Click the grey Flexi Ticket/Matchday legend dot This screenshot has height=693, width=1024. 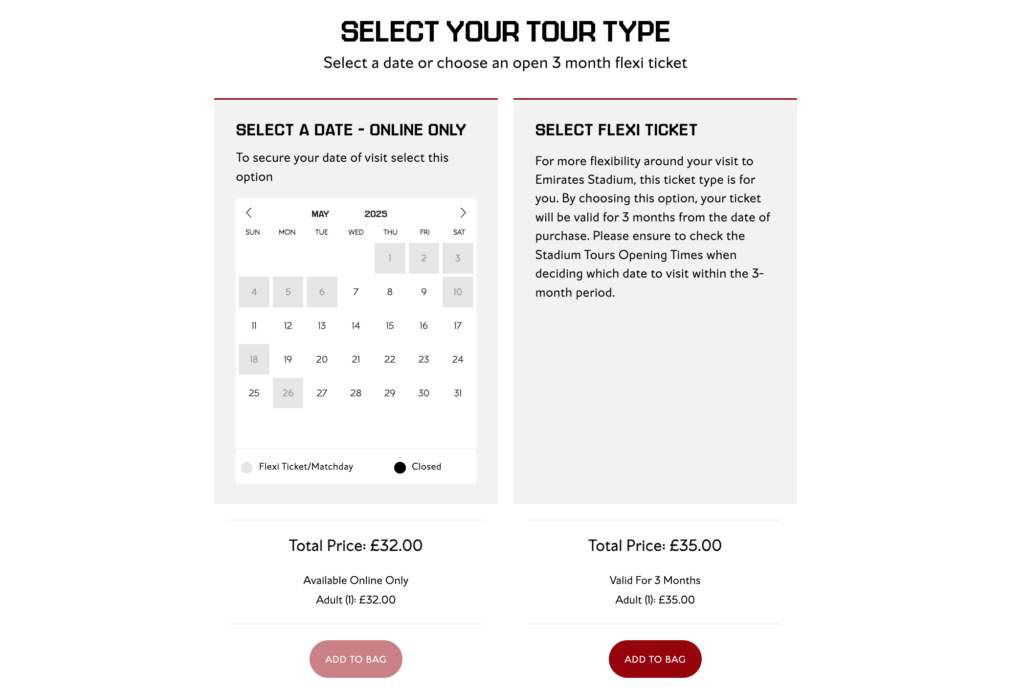[x=247, y=468]
